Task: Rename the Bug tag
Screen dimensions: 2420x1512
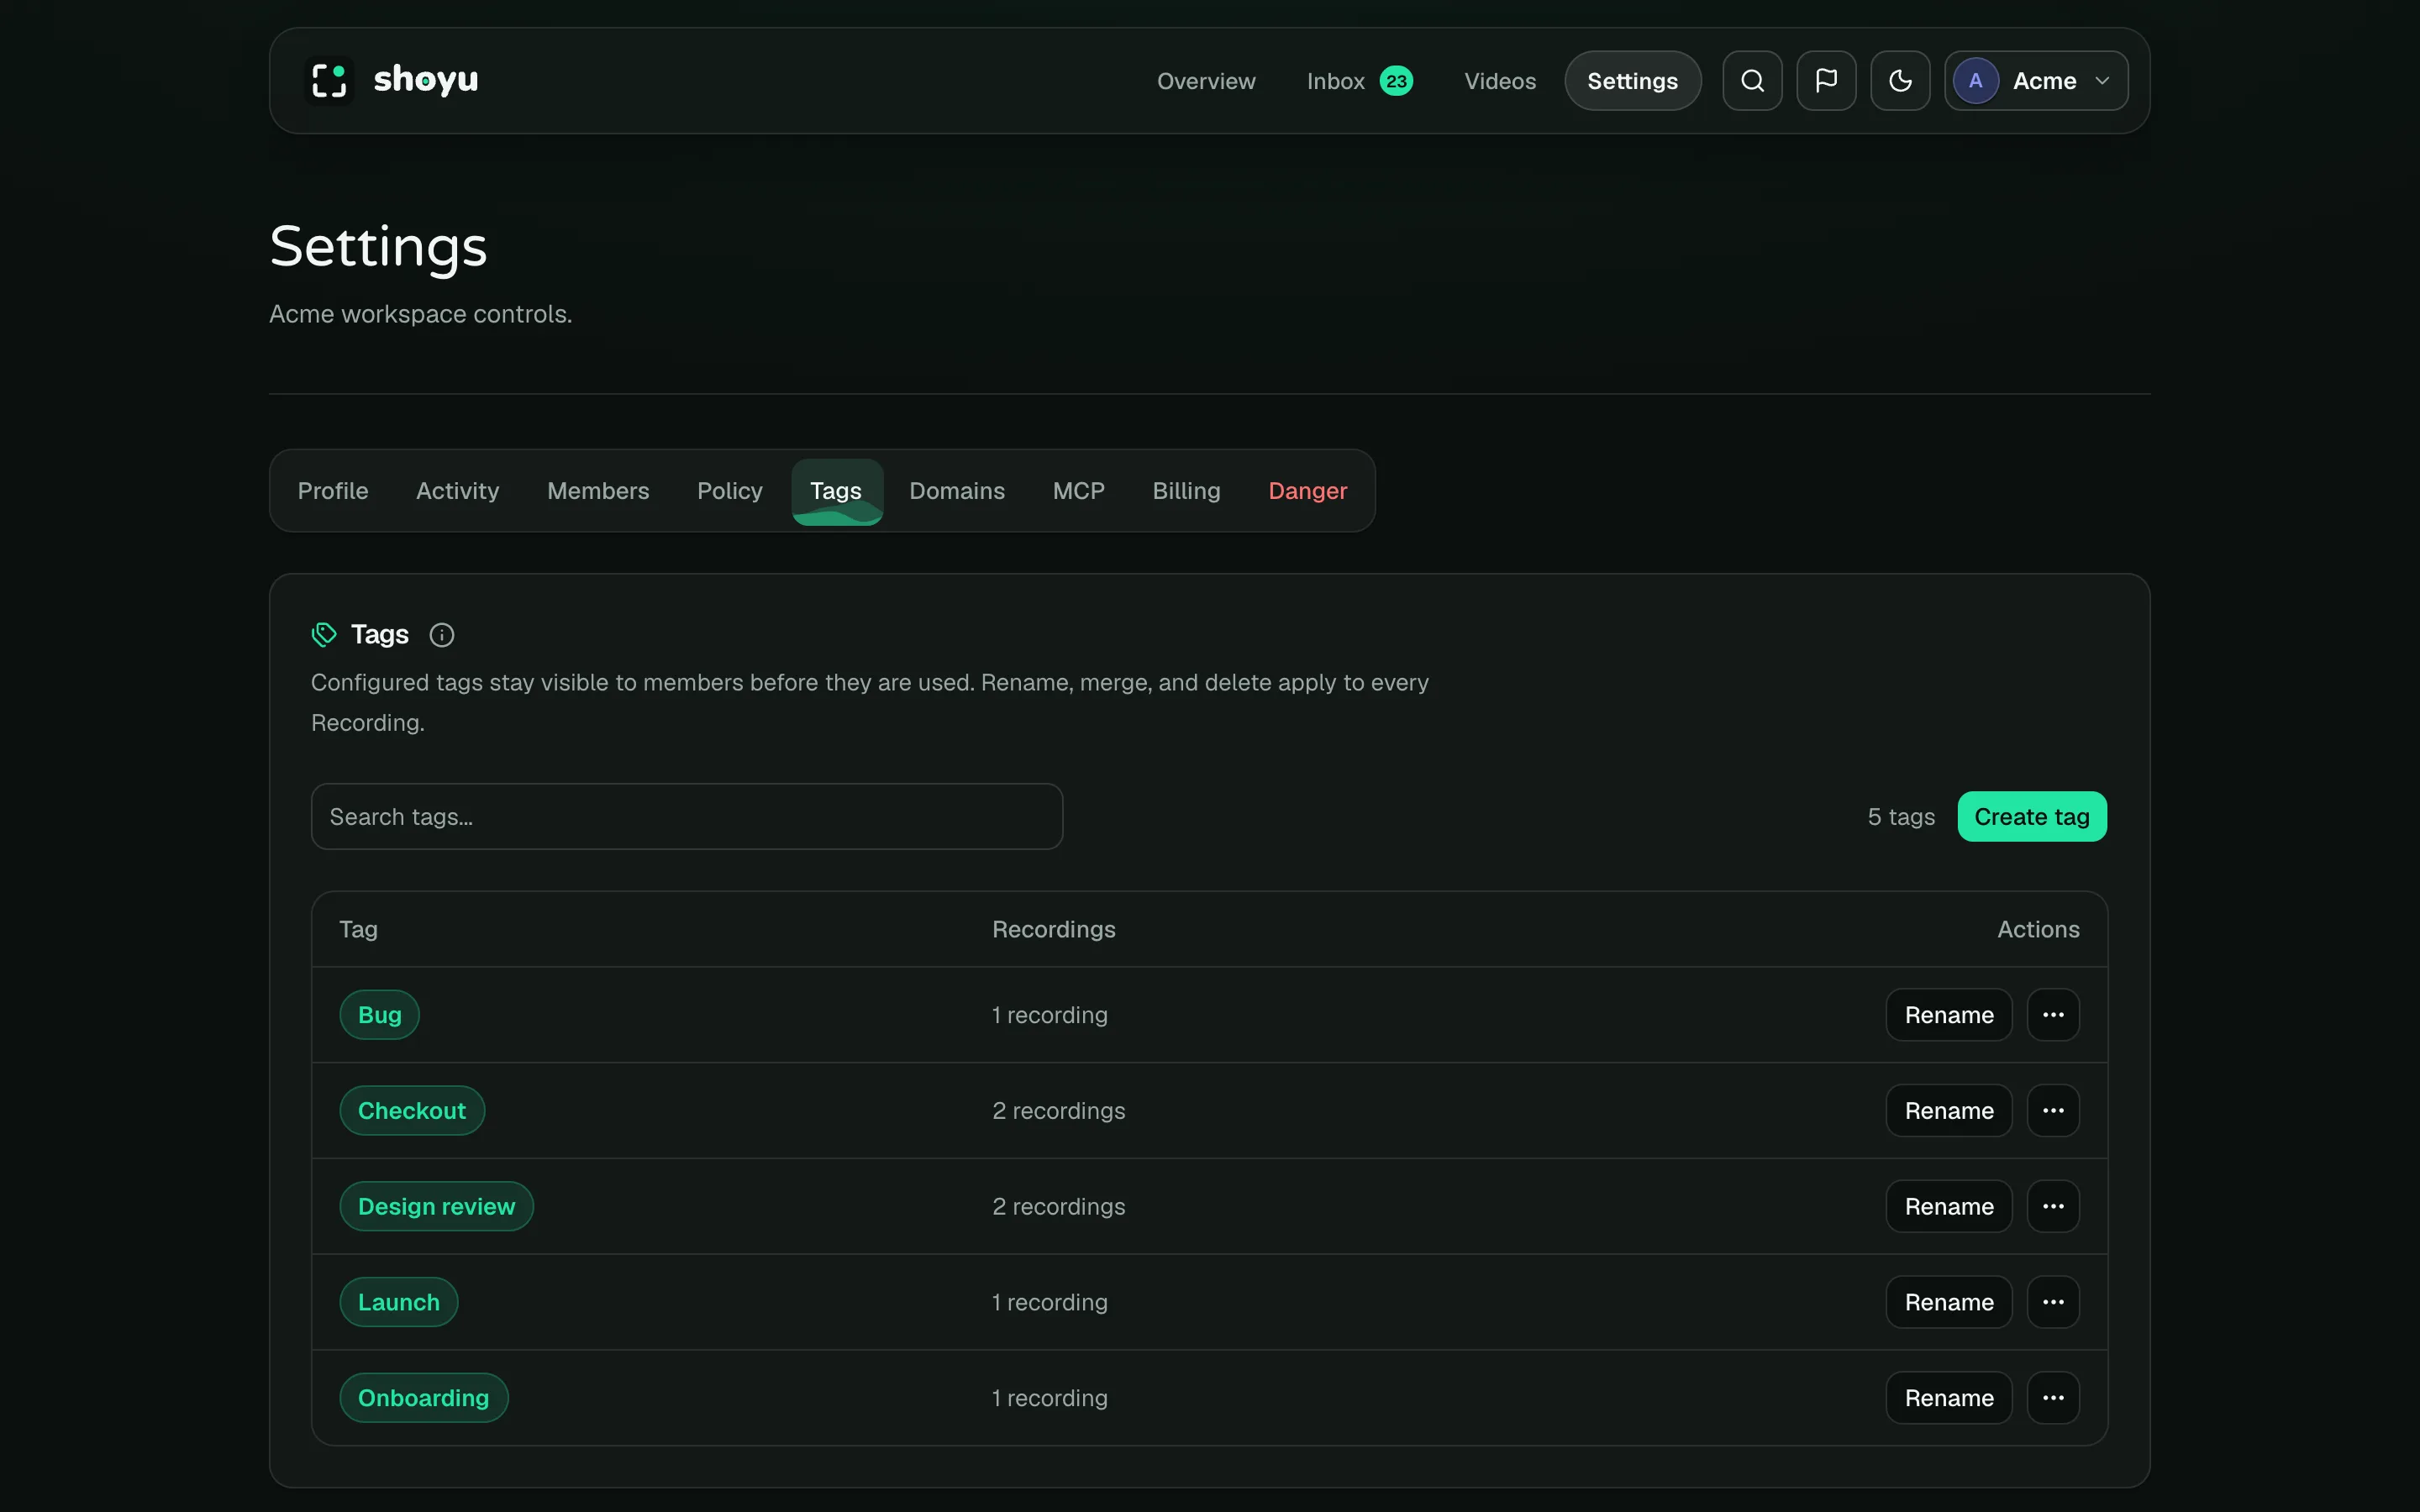Action: [1948, 1015]
